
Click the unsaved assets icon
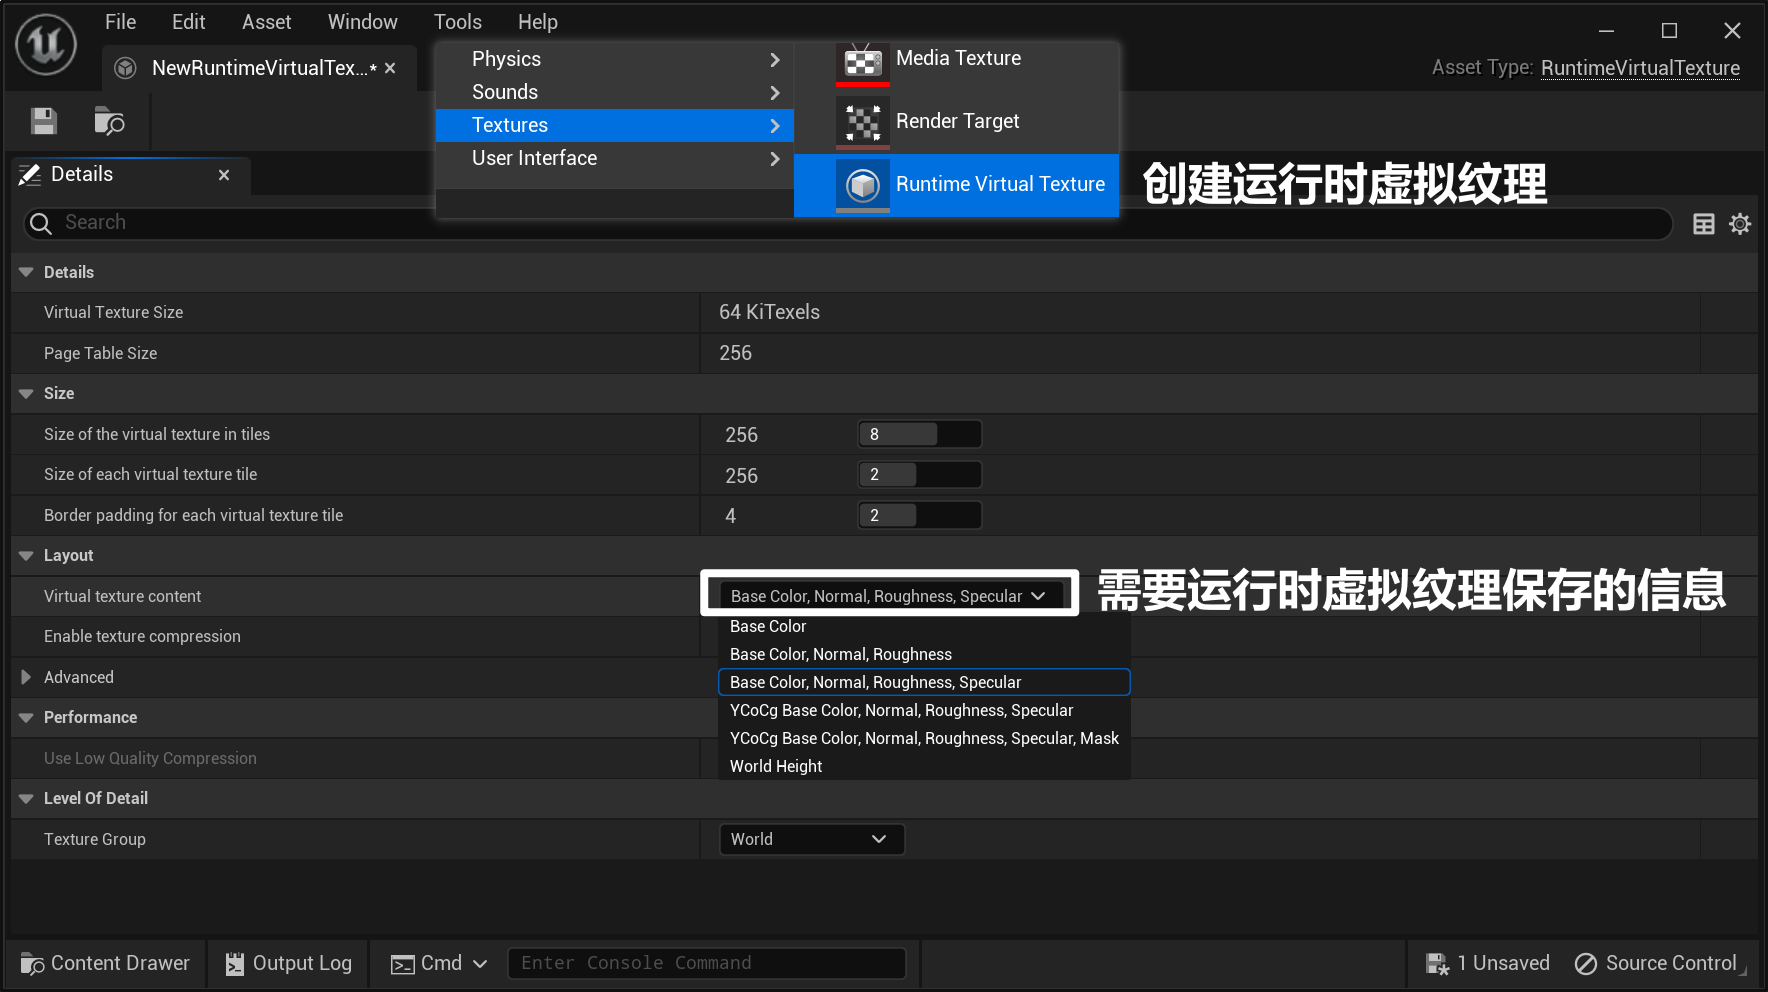[x=1438, y=964]
